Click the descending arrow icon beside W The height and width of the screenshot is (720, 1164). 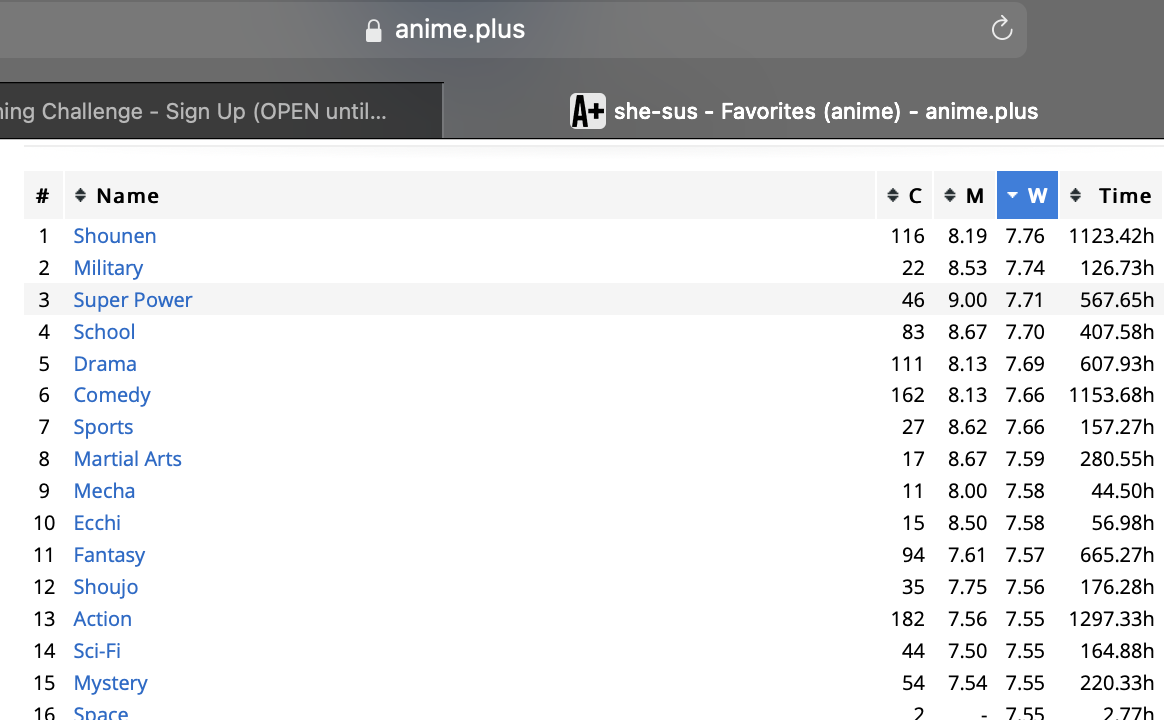point(1013,195)
